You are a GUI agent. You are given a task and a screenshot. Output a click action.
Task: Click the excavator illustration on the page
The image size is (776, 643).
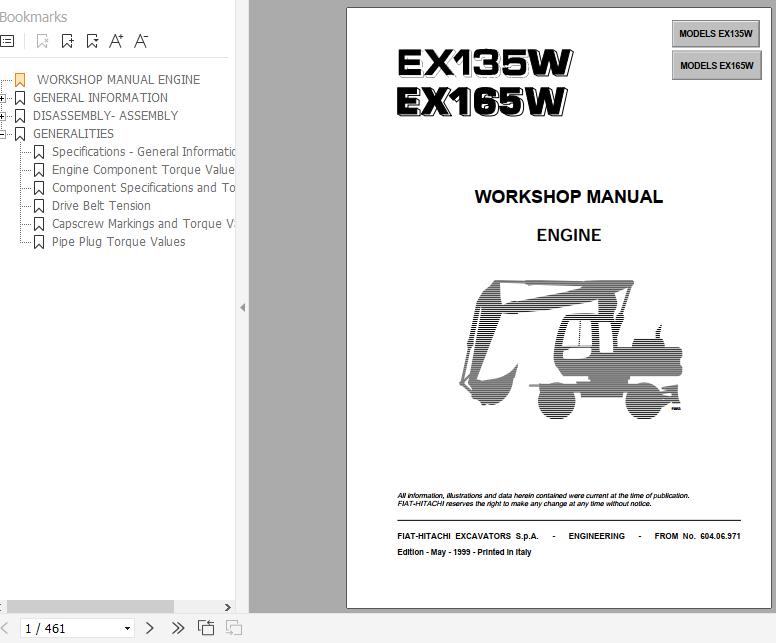click(x=571, y=349)
